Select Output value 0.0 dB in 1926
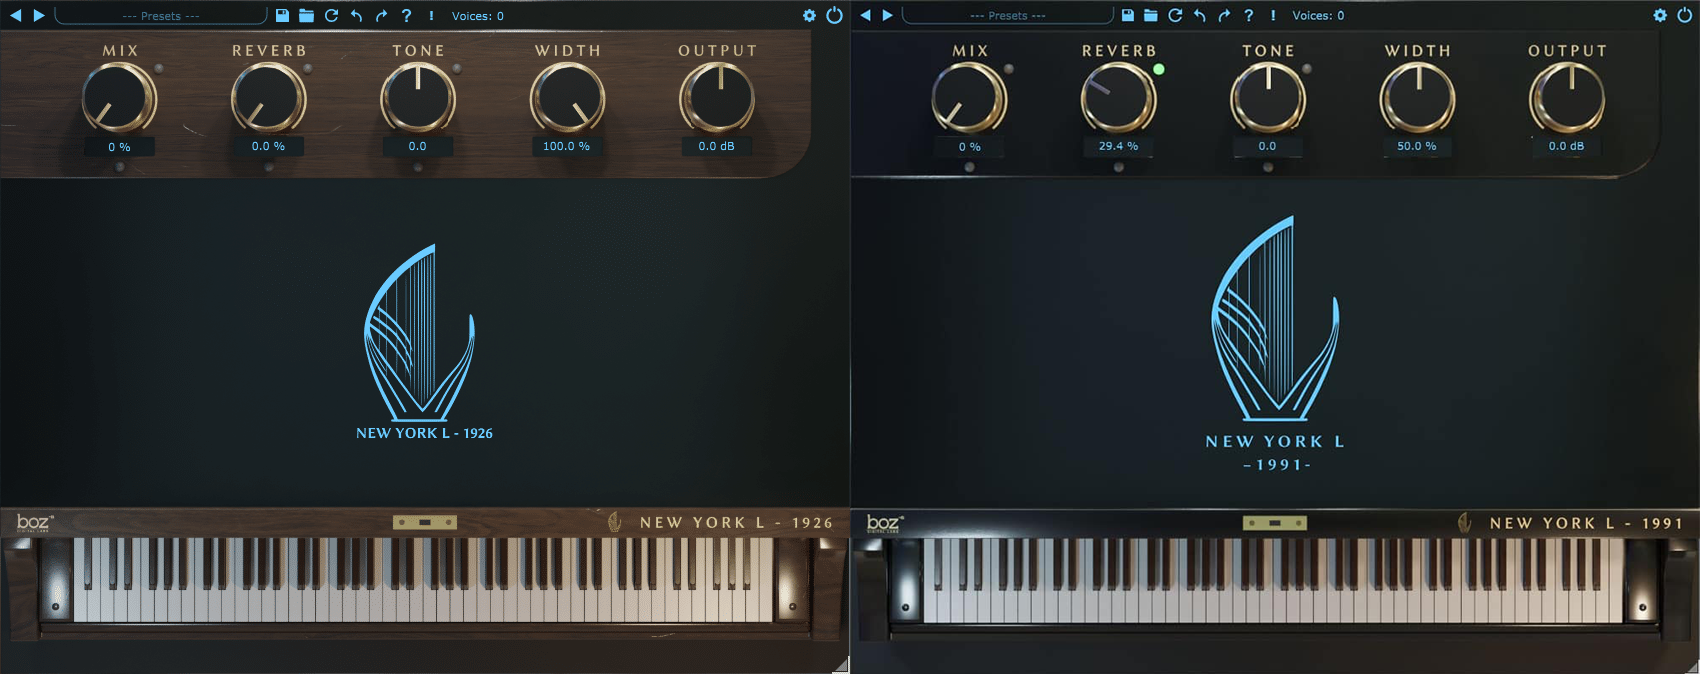1700x674 pixels. (x=716, y=146)
